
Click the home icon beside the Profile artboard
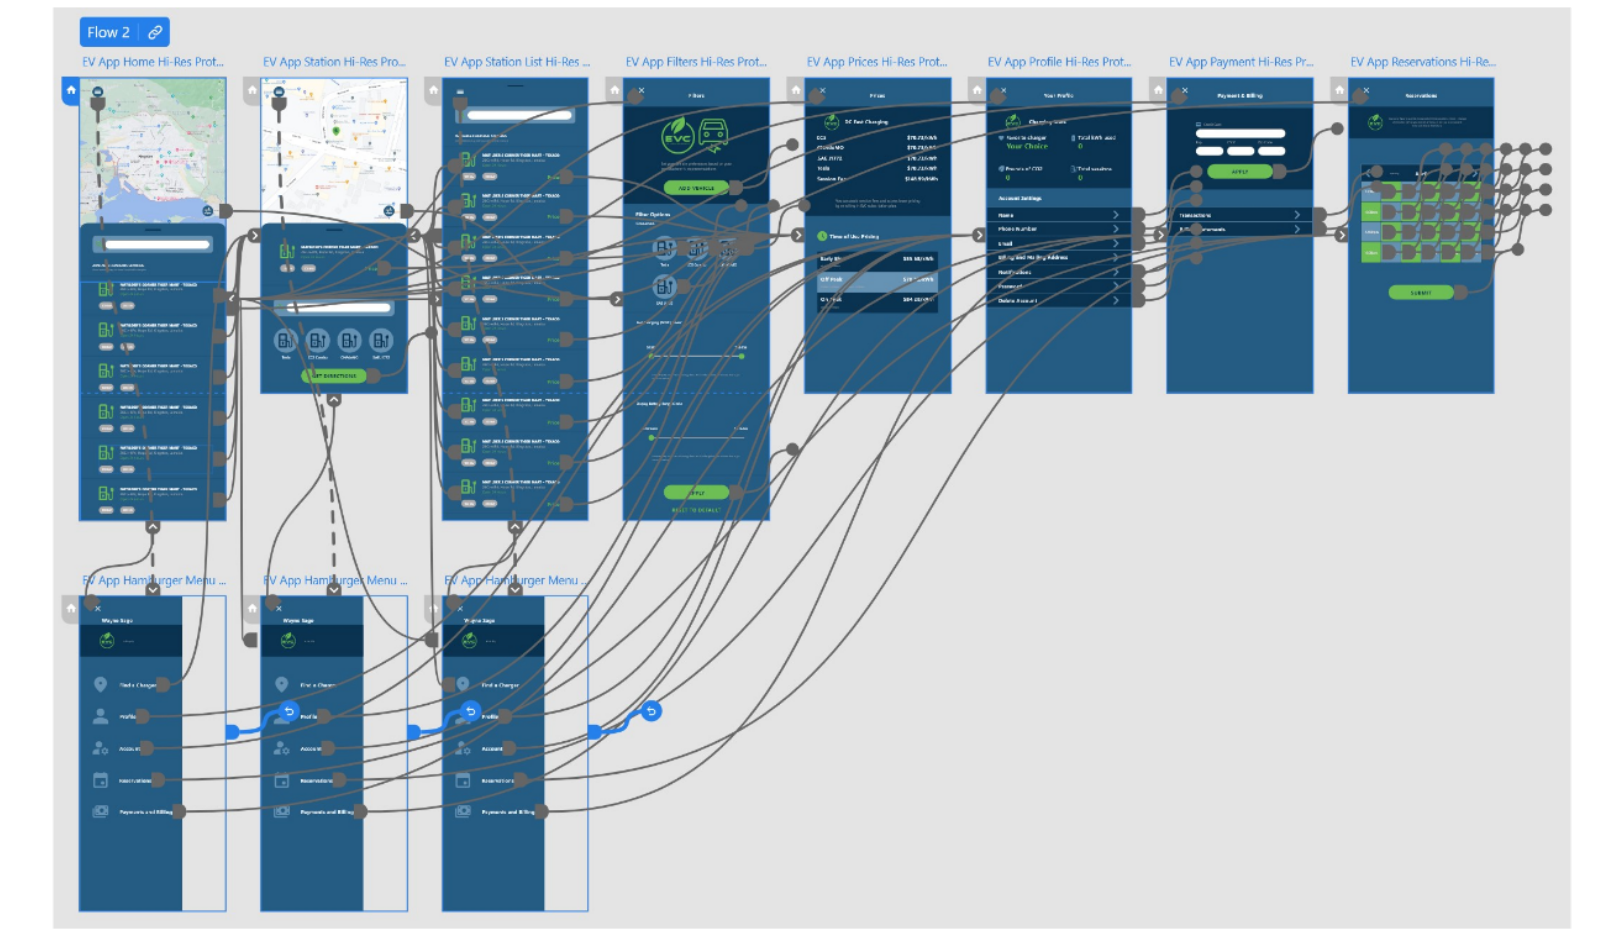(x=977, y=90)
